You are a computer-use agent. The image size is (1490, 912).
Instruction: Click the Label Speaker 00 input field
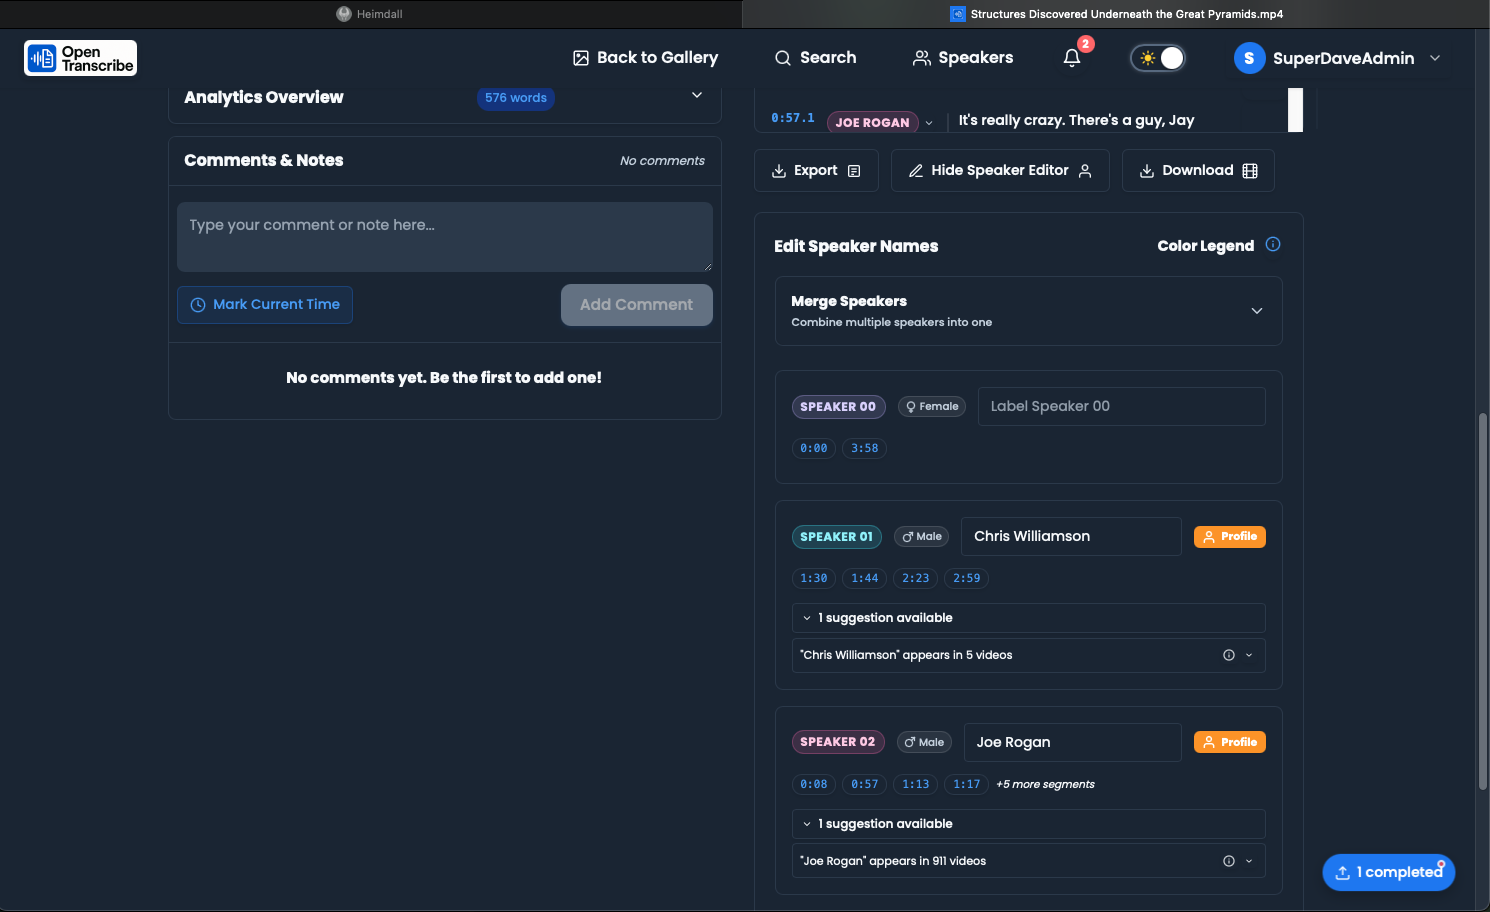click(1121, 407)
